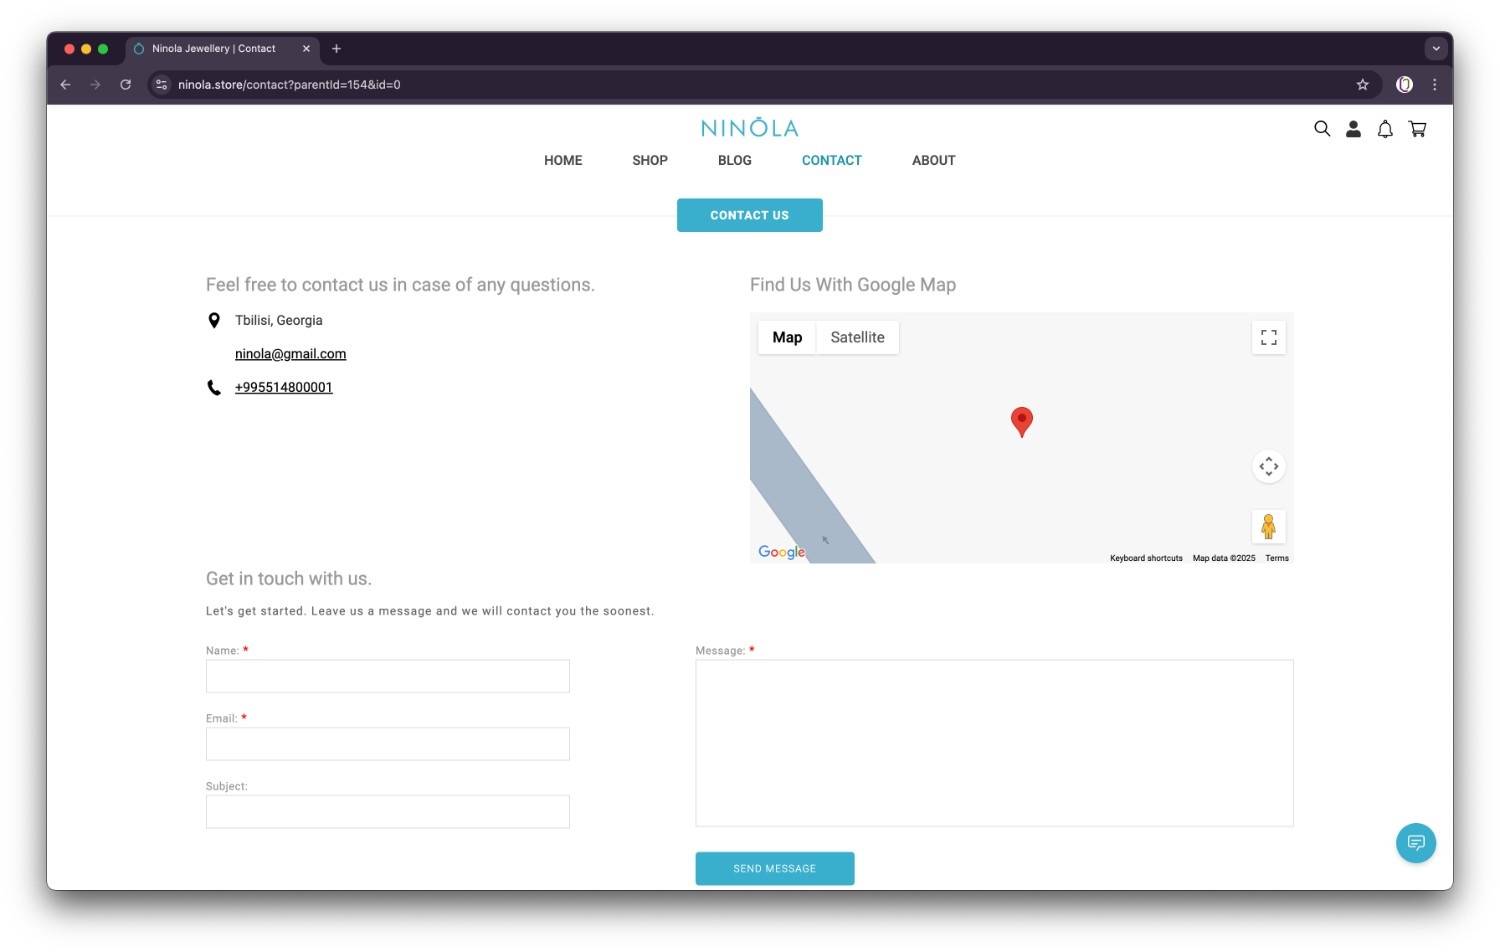Expand the browser tab list chevron
This screenshot has width=1500, height=952.
[x=1435, y=48]
